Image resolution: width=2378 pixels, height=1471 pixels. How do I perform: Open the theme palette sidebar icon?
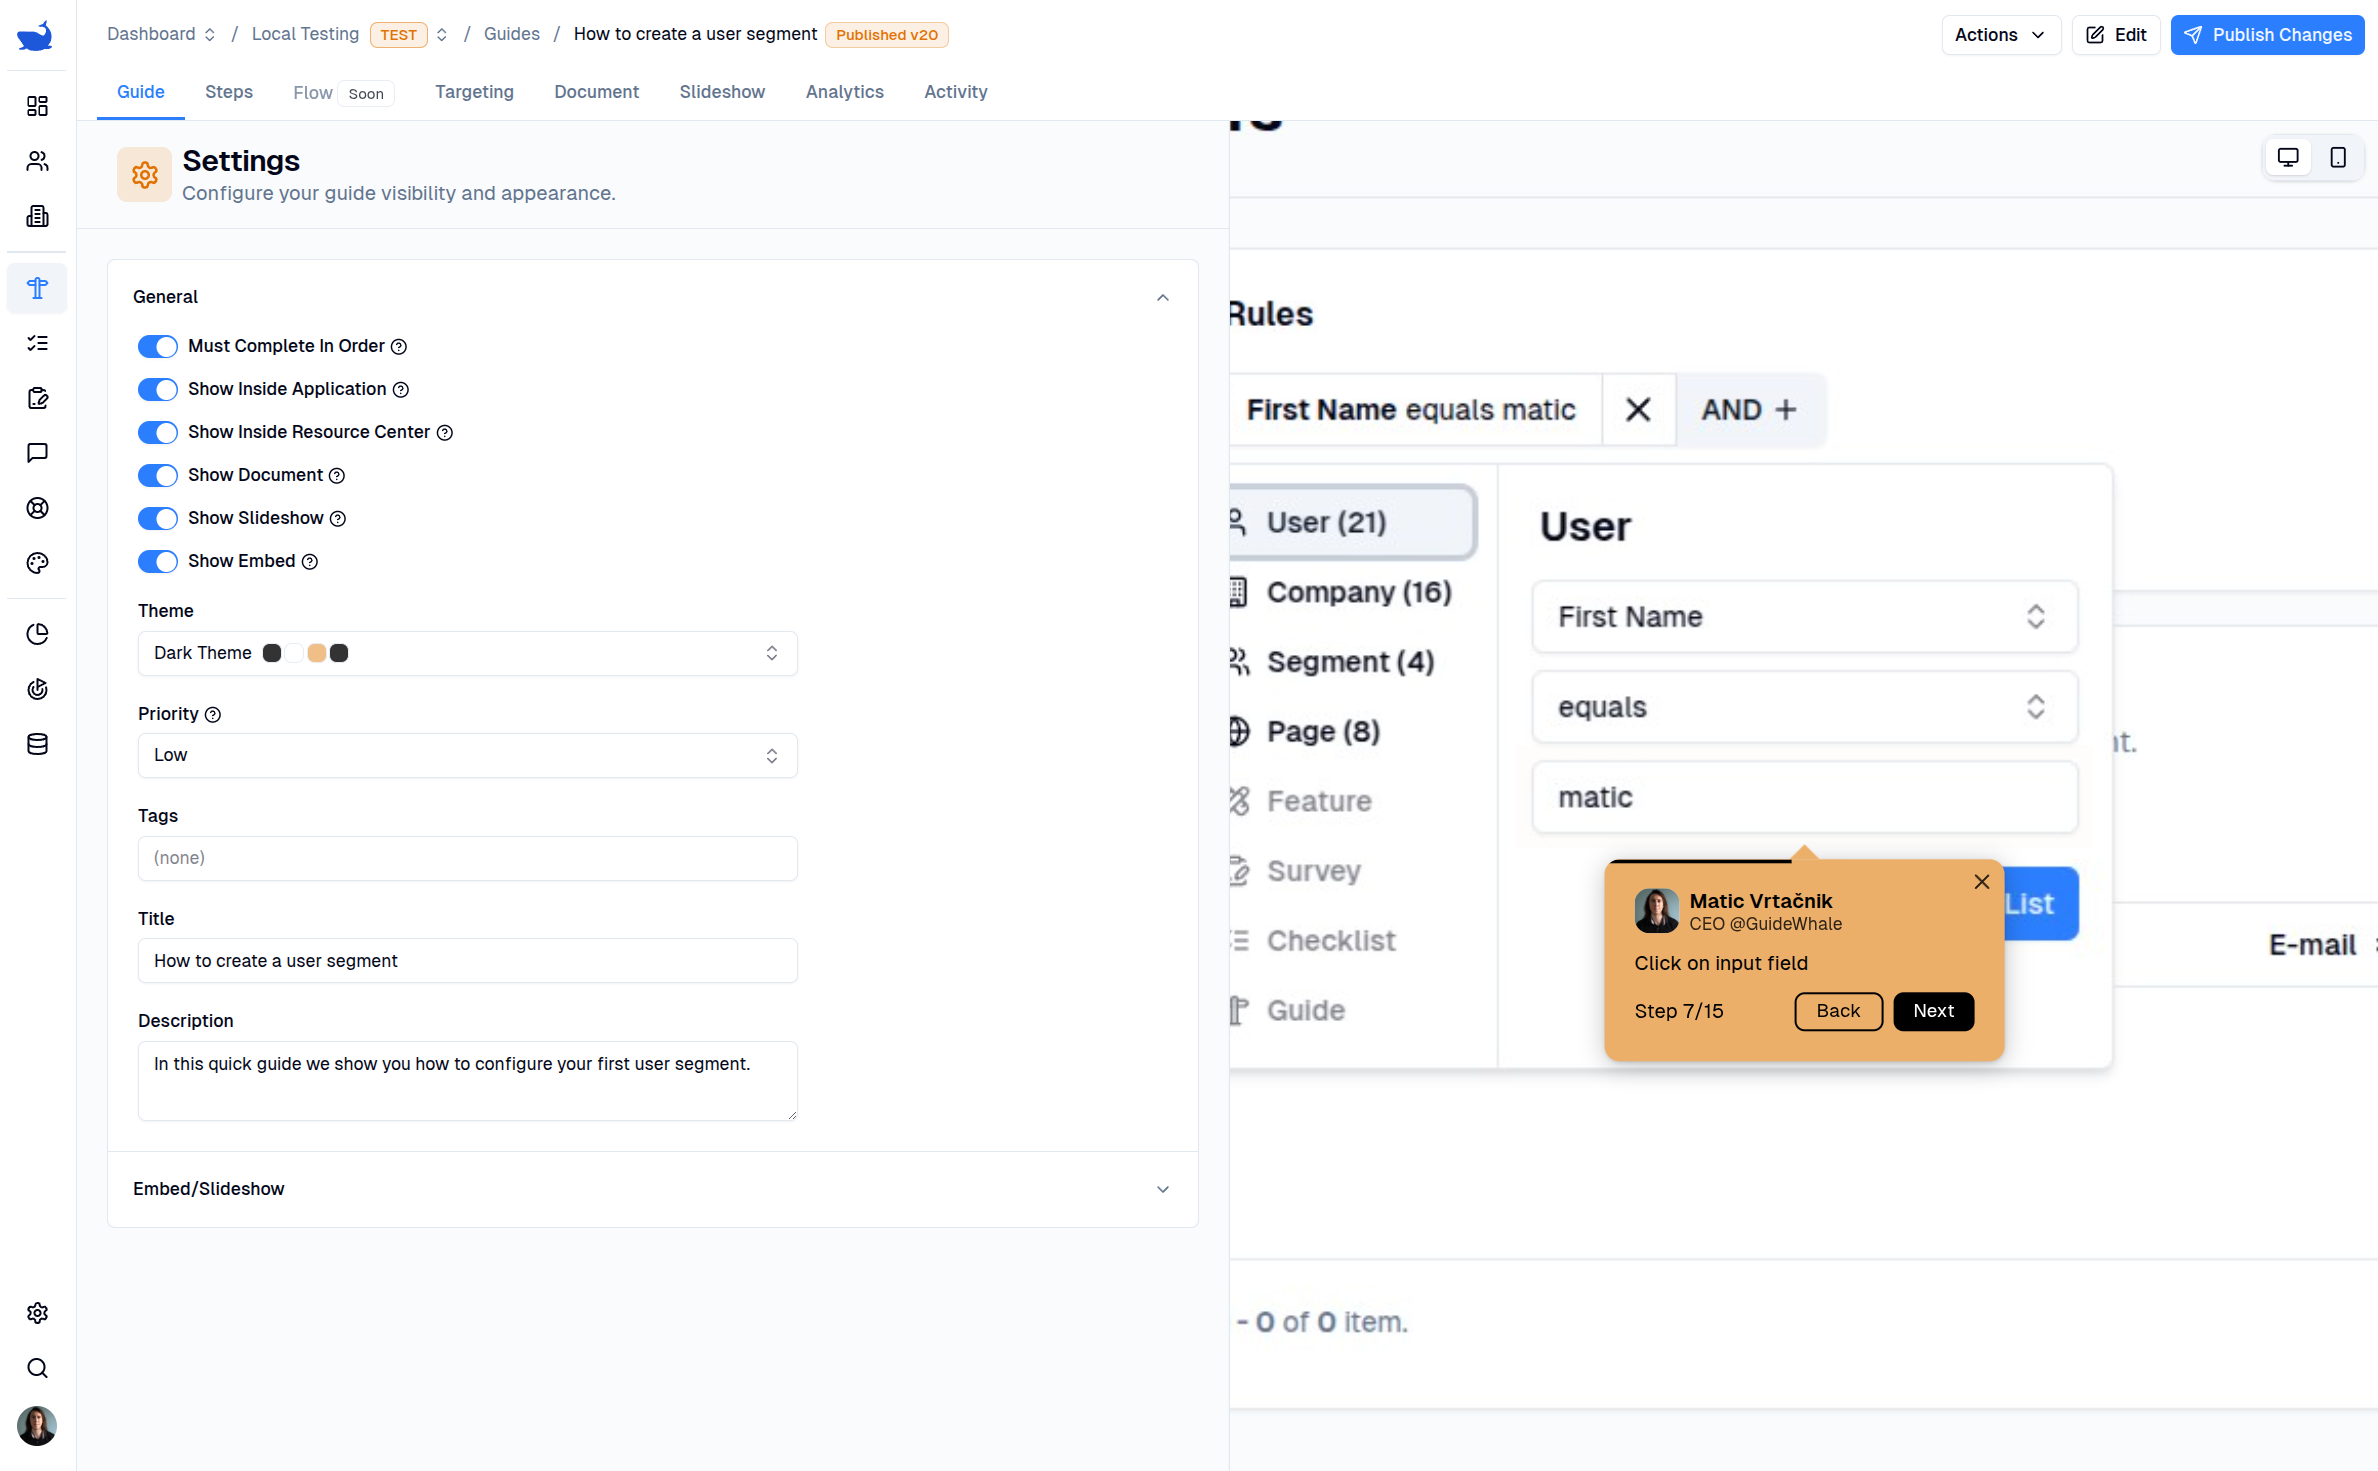37,563
